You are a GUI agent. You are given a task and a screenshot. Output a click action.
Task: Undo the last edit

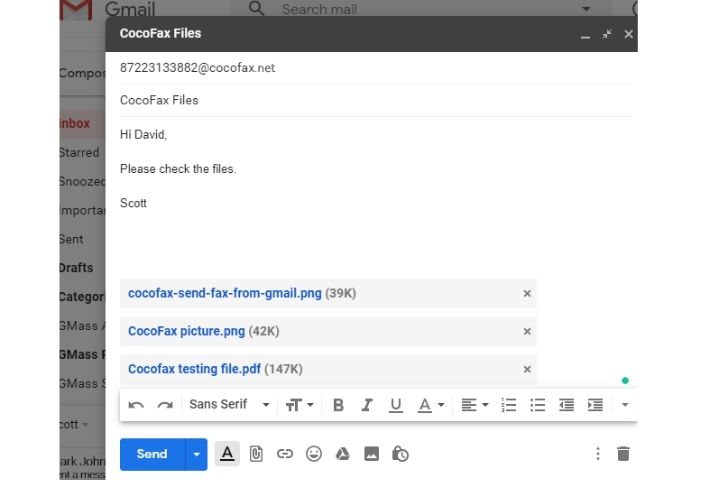136,405
